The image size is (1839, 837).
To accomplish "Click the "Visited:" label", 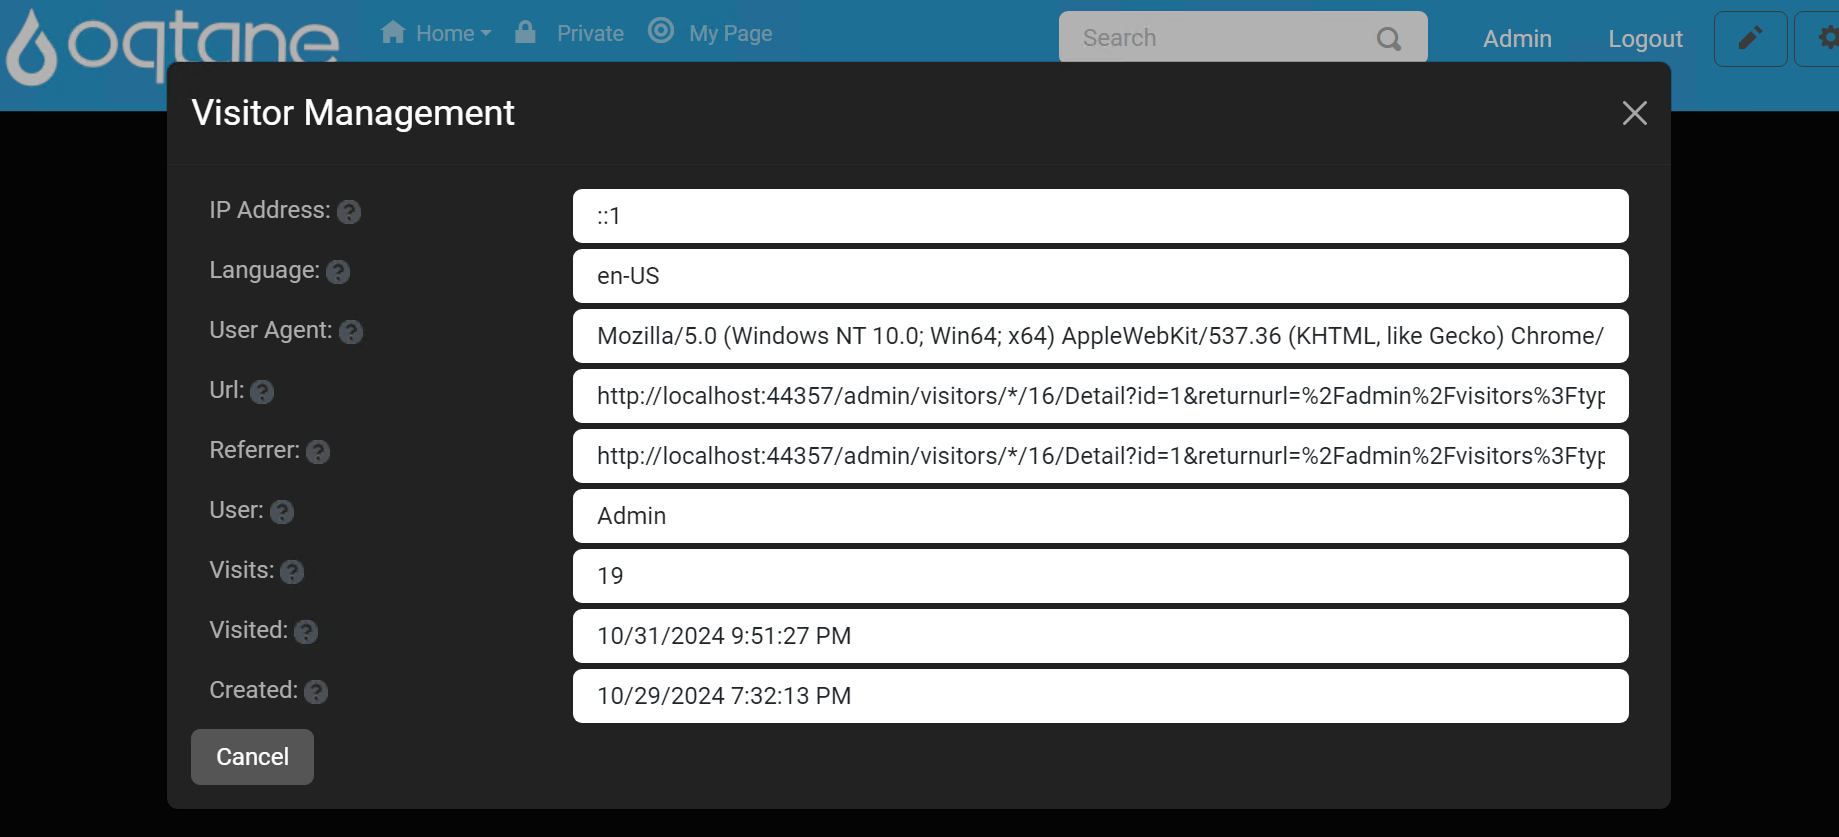I will 249,630.
